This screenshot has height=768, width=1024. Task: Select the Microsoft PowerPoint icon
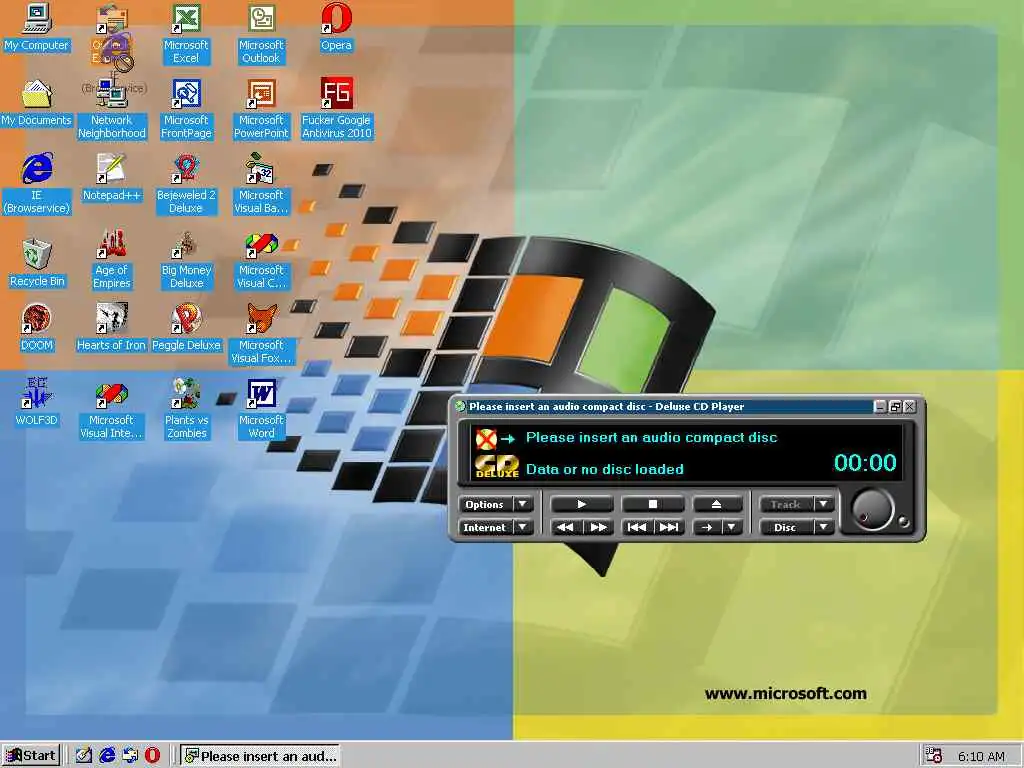tap(261, 109)
